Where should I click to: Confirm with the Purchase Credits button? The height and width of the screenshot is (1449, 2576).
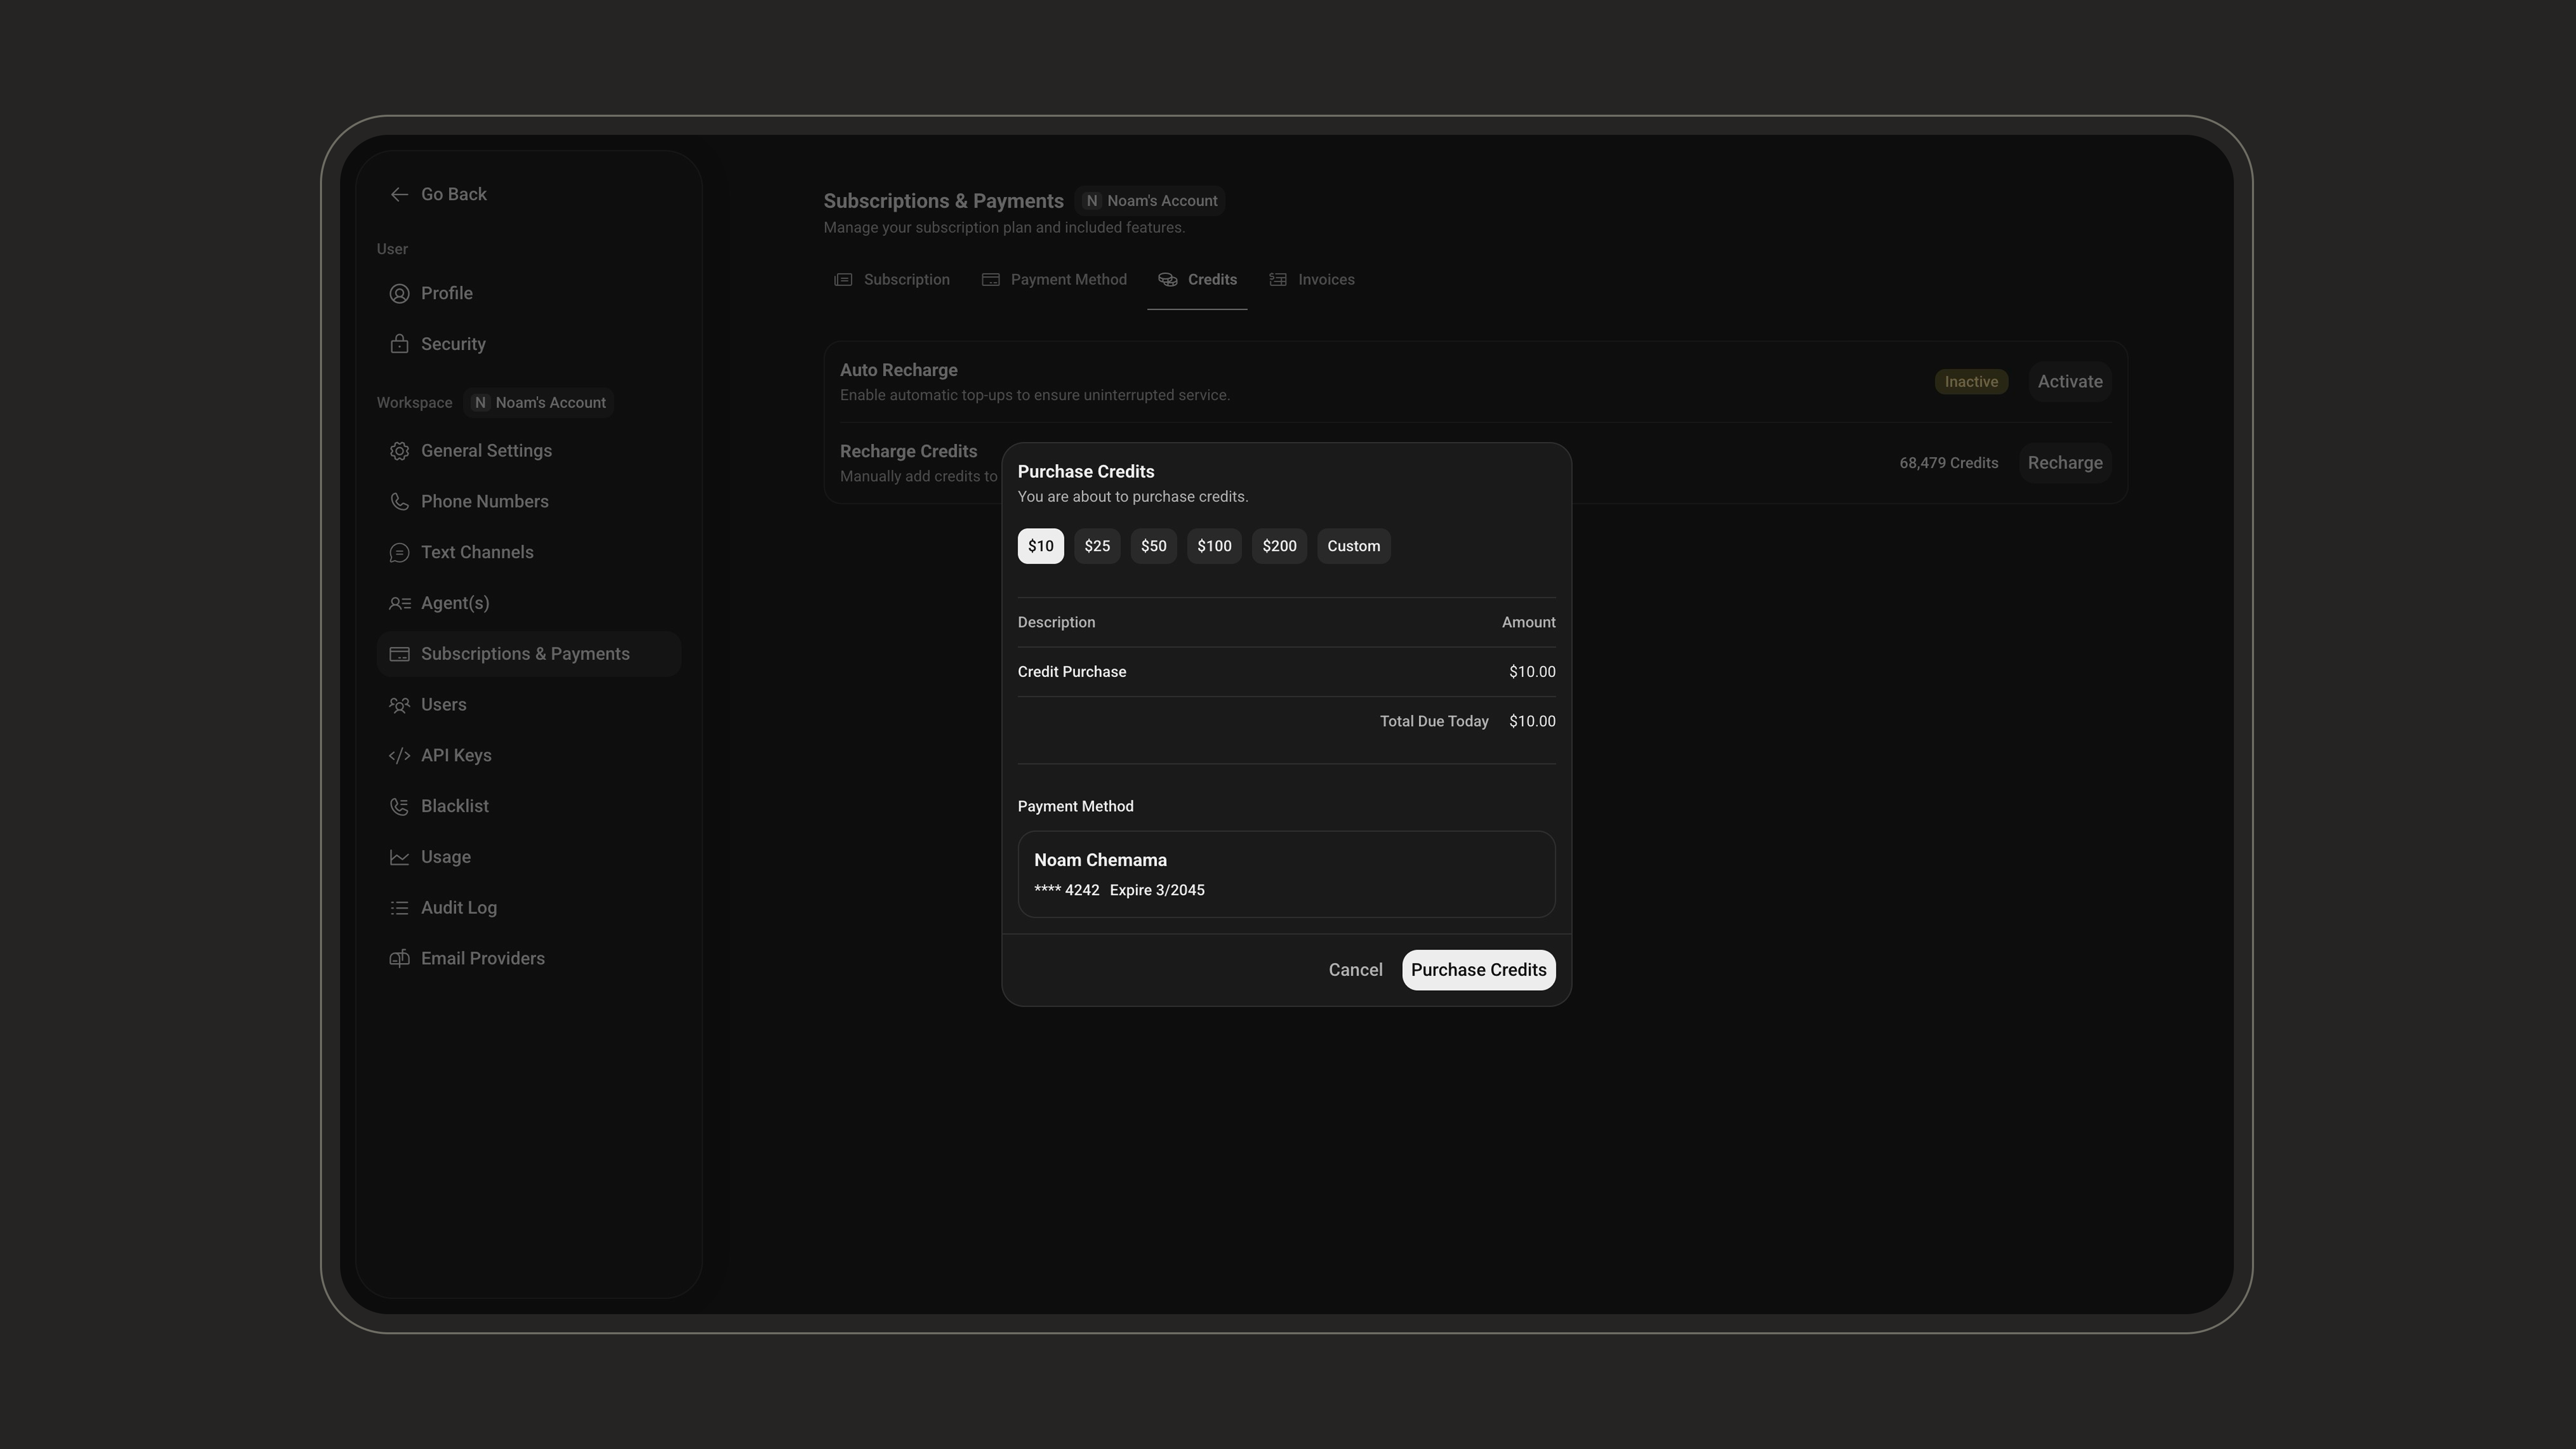(1478, 970)
